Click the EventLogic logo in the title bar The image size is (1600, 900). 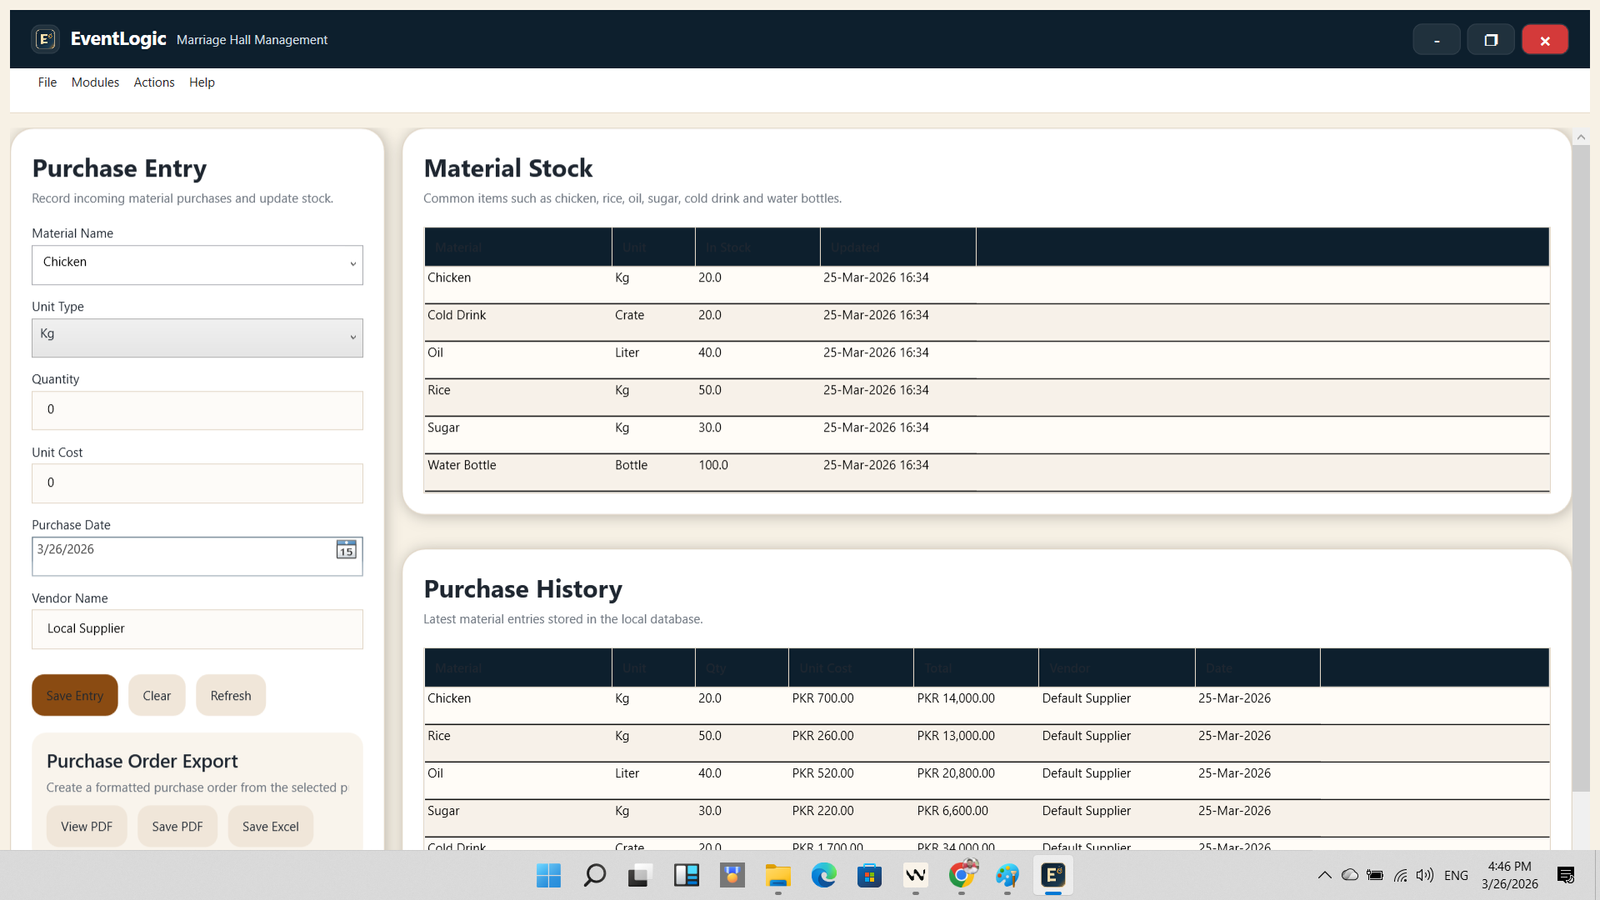pyautogui.click(x=45, y=38)
